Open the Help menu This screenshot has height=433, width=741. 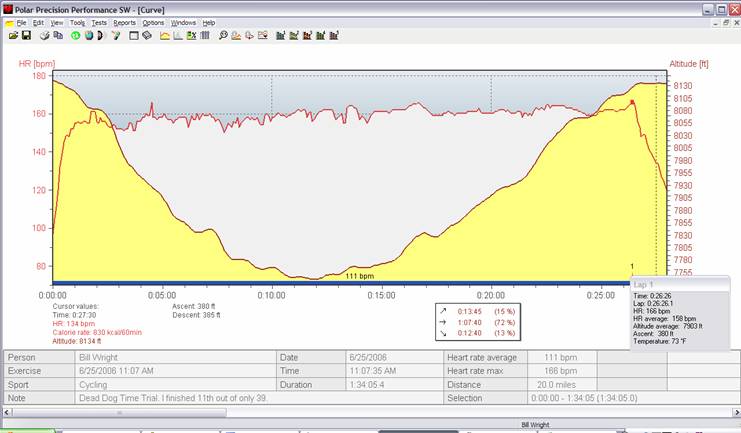point(209,23)
